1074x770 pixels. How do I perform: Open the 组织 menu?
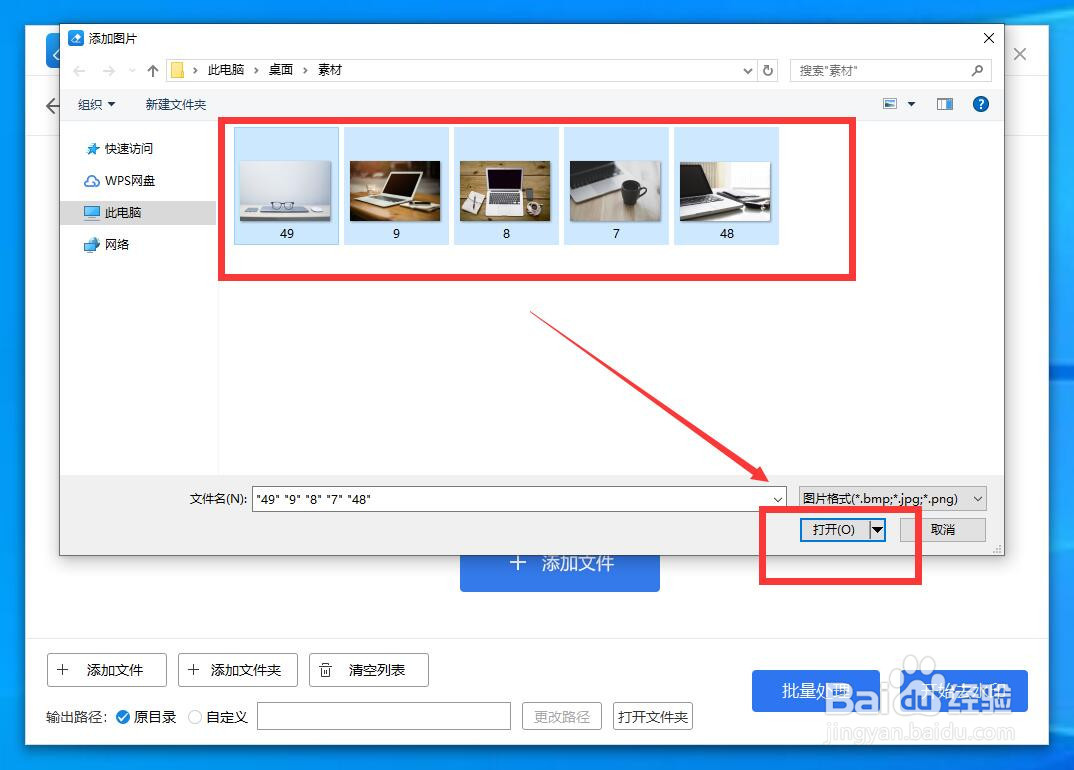[x=97, y=105]
